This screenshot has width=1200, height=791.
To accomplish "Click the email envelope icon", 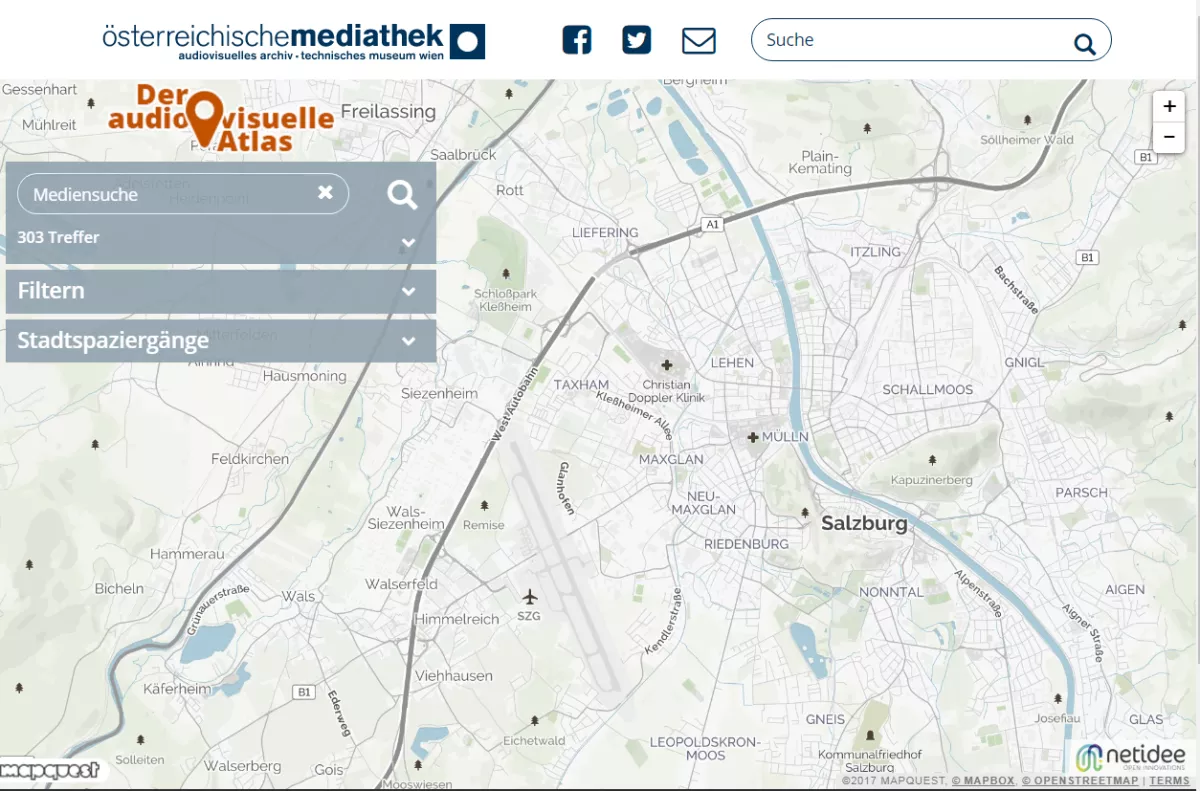I will click(698, 41).
